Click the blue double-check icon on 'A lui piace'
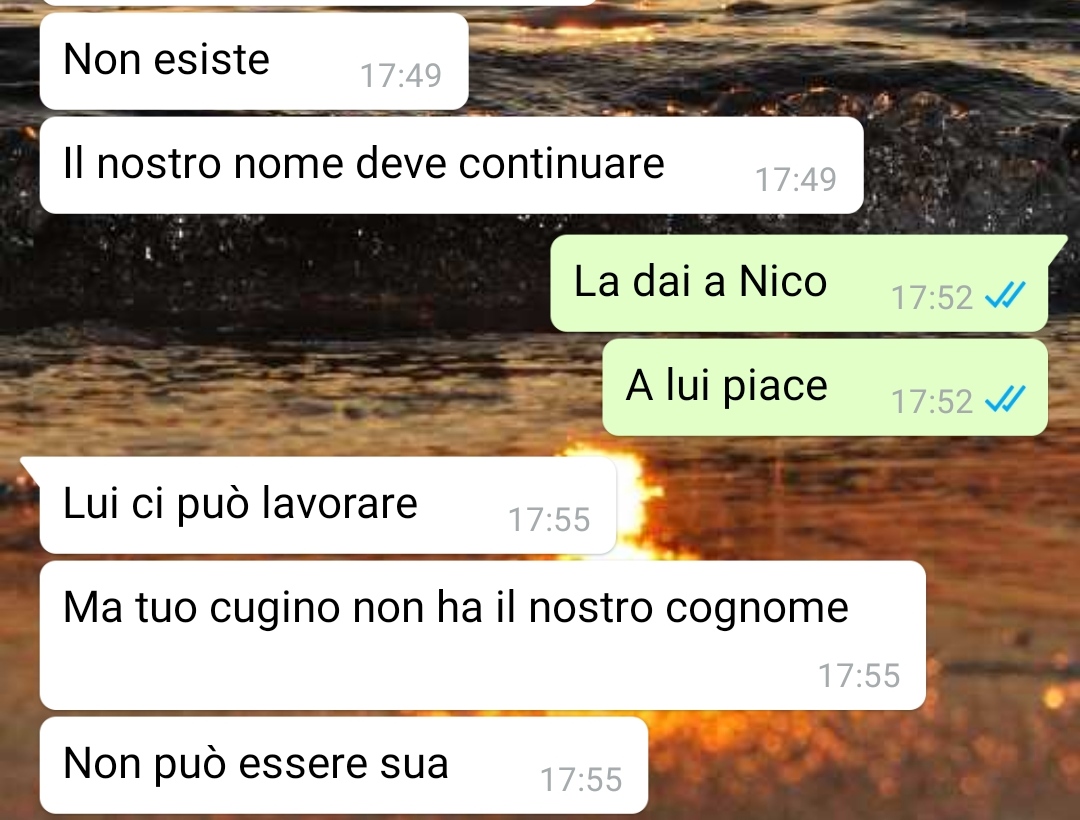This screenshot has height=820, width=1080. click(x=1005, y=399)
